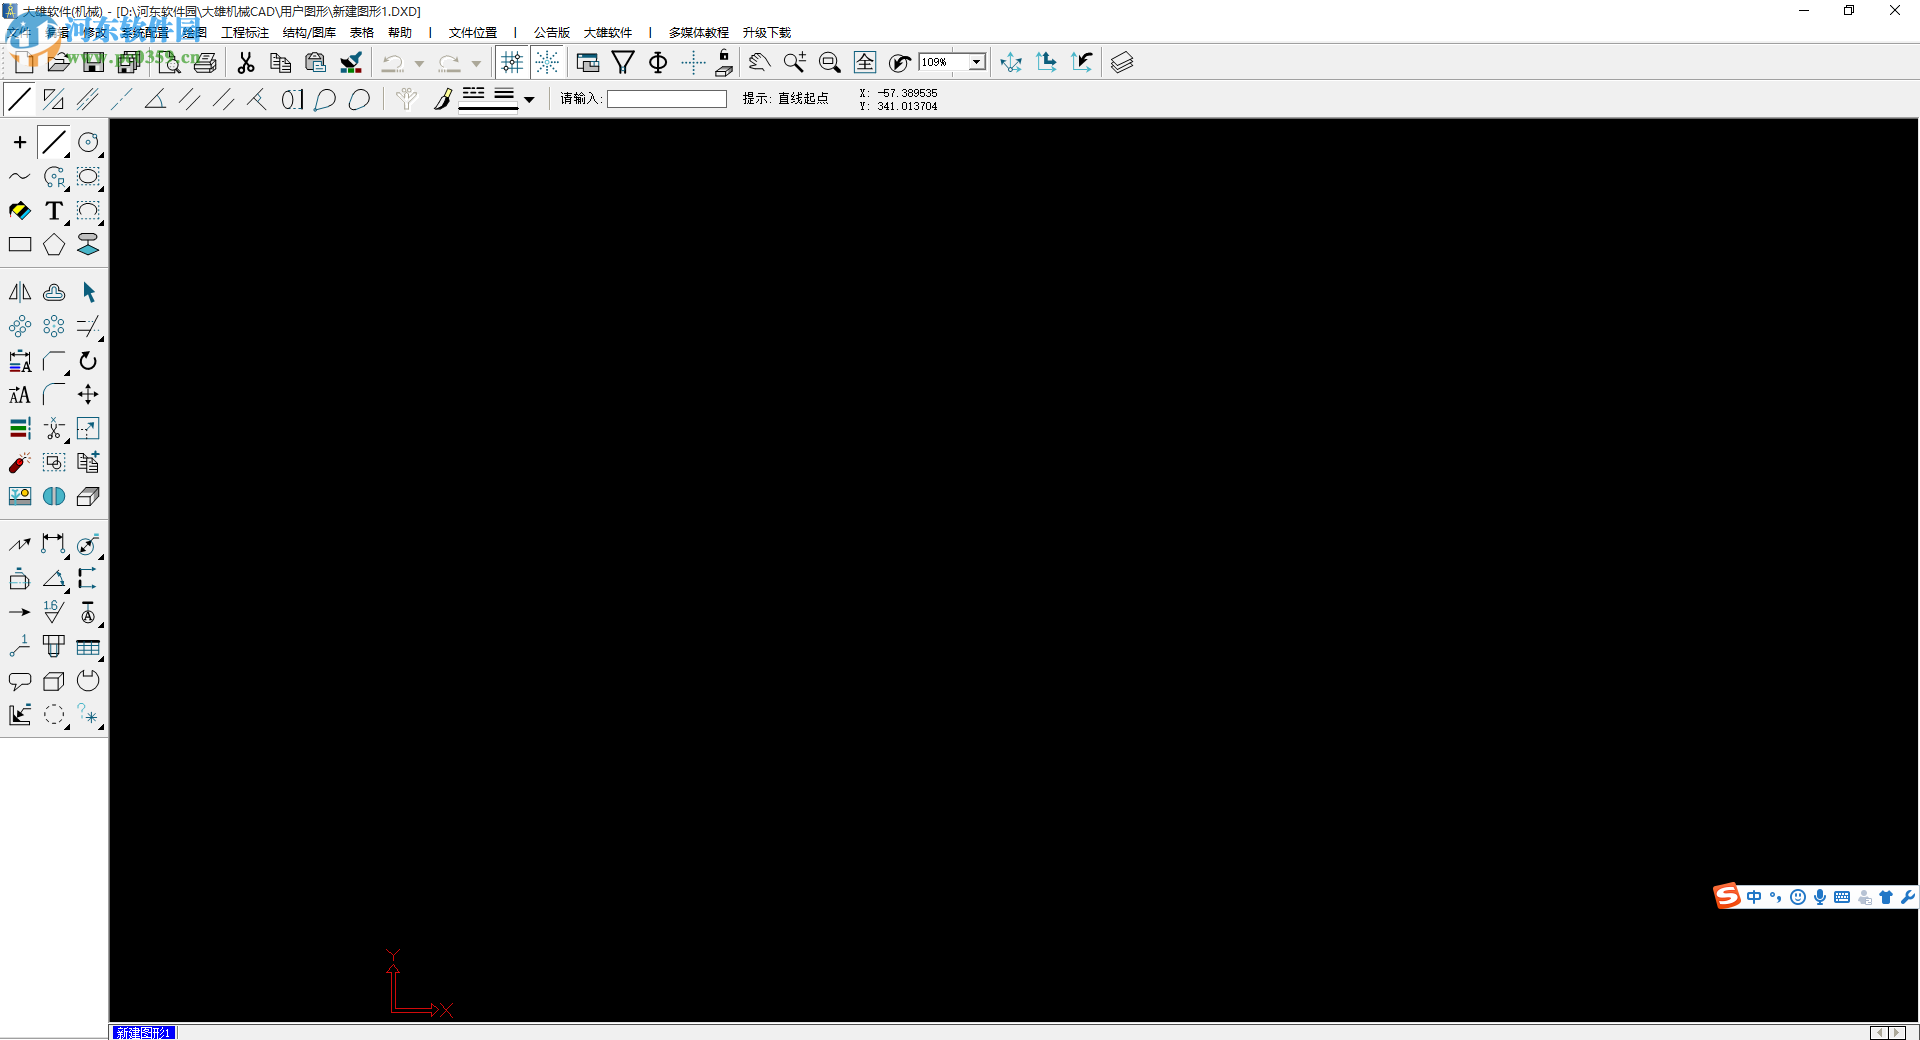Image resolution: width=1920 pixels, height=1040 pixels.
Task: Open the line width dropdown arrow
Action: pos(529,99)
